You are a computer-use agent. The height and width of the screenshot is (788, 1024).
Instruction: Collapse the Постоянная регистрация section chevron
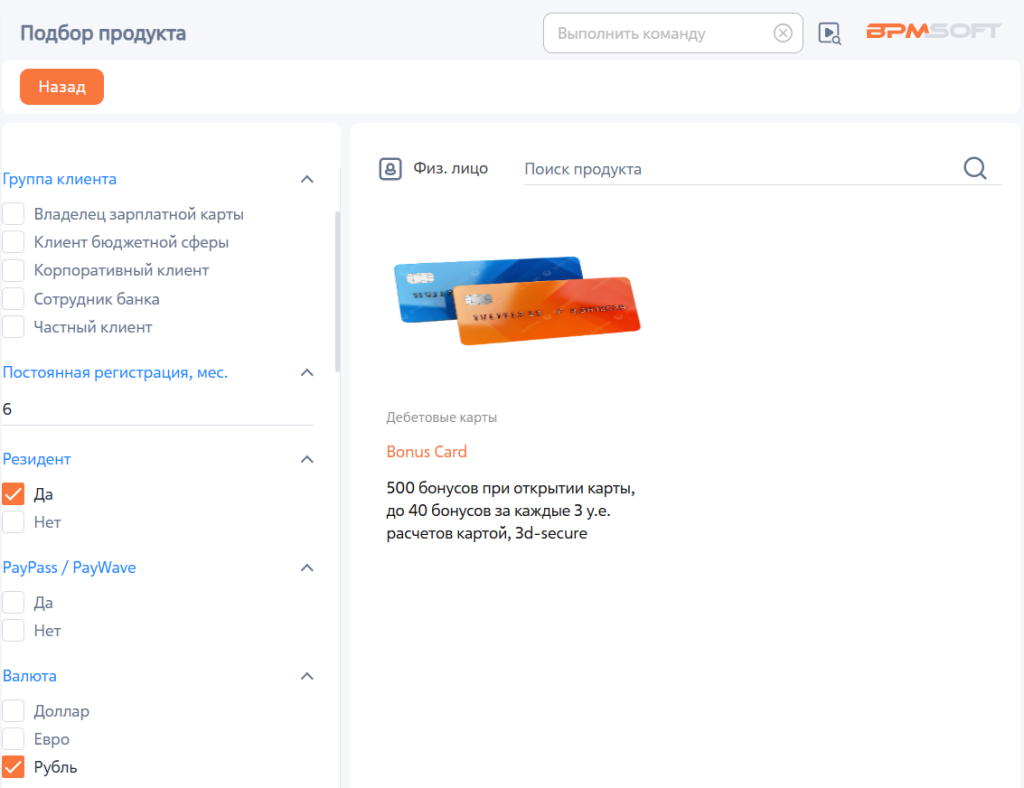click(x=307, y=372)
